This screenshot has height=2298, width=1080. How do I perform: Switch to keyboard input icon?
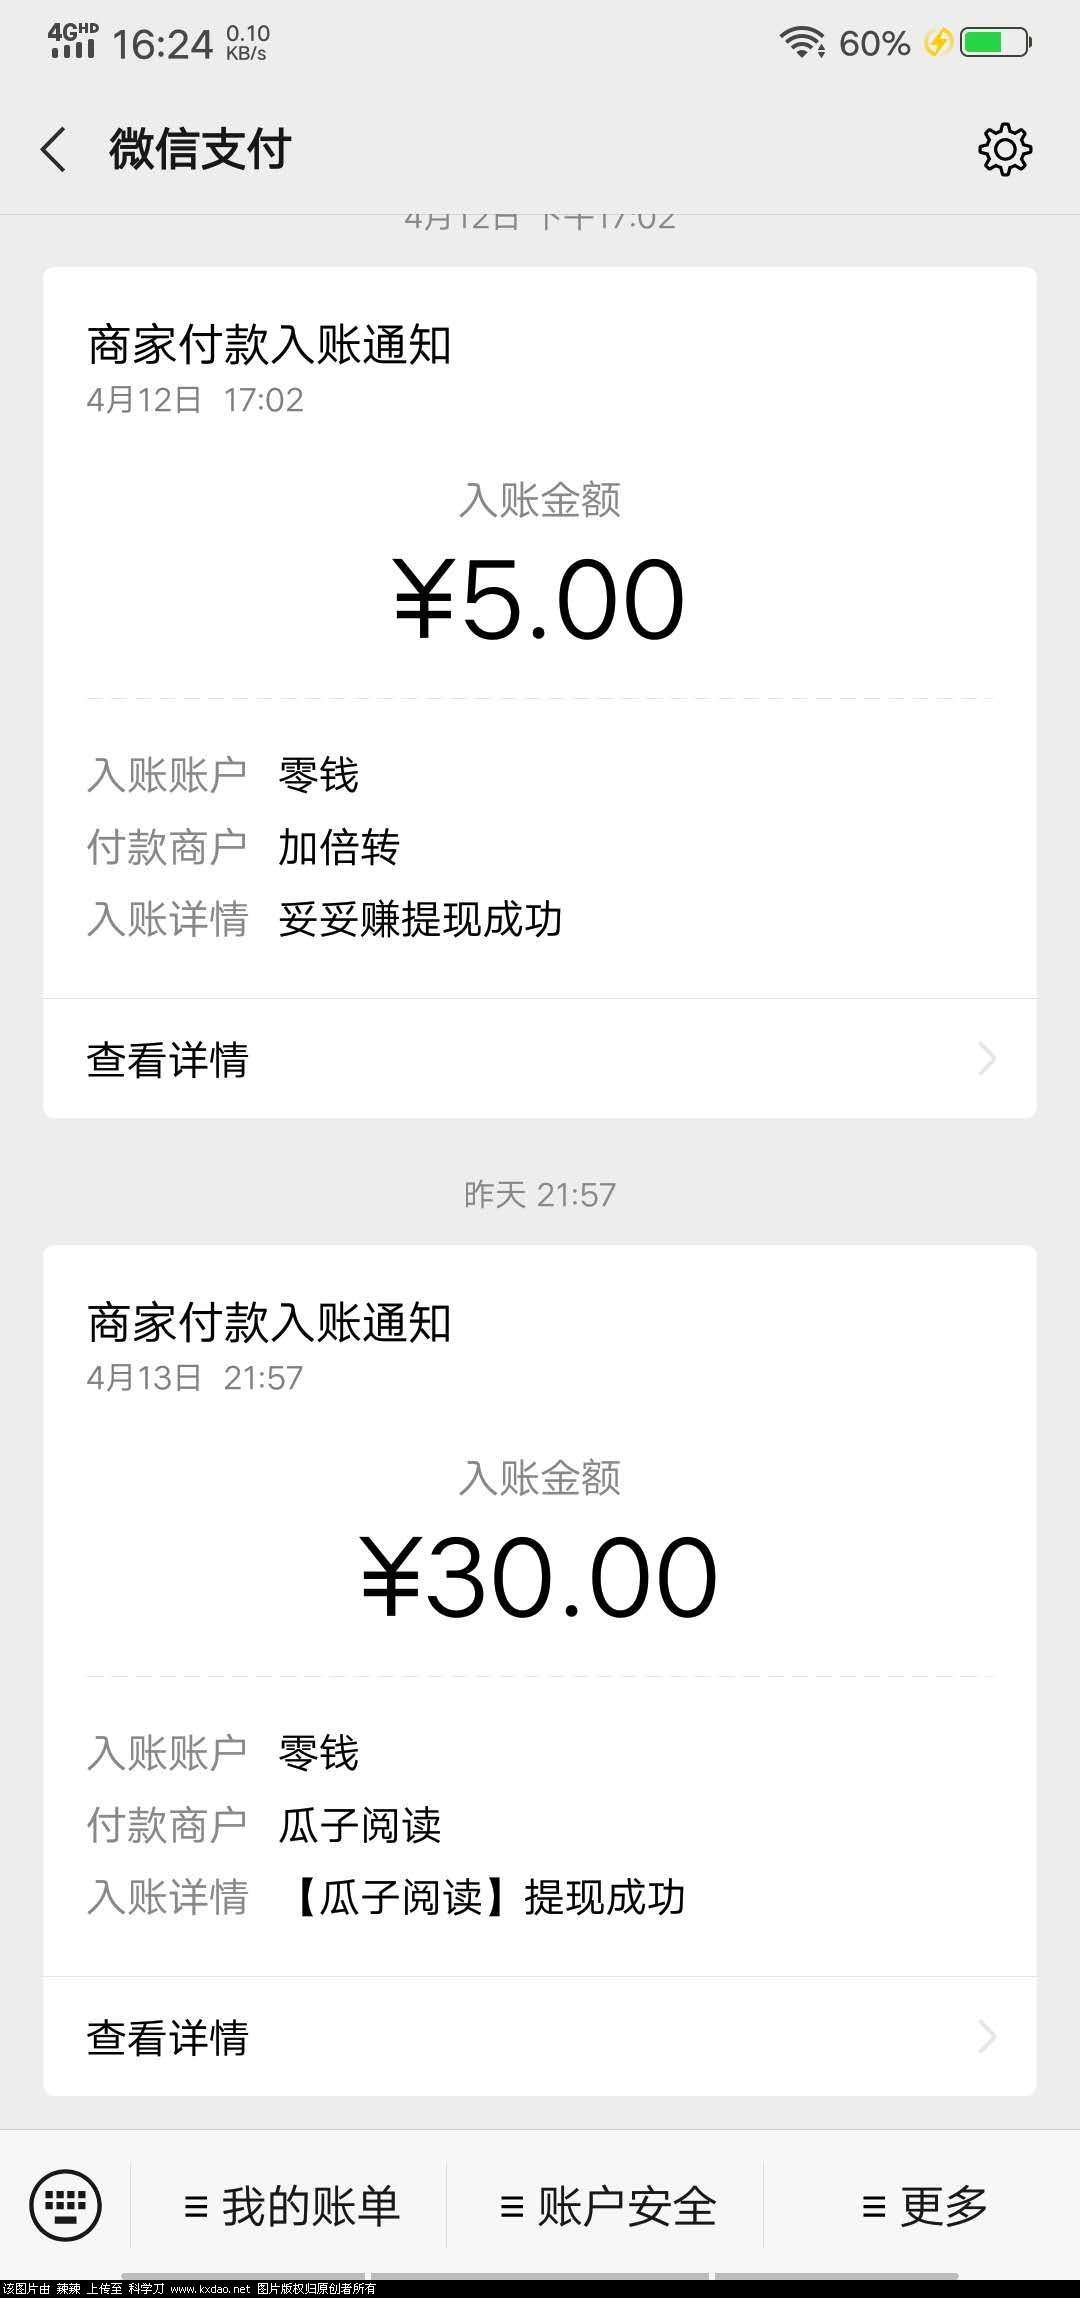click(66, 2205)
